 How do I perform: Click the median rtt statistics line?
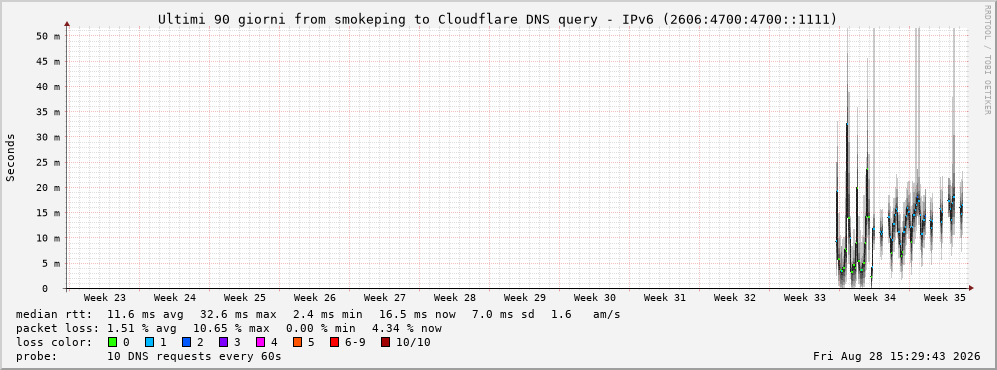(x=318, y=314)
